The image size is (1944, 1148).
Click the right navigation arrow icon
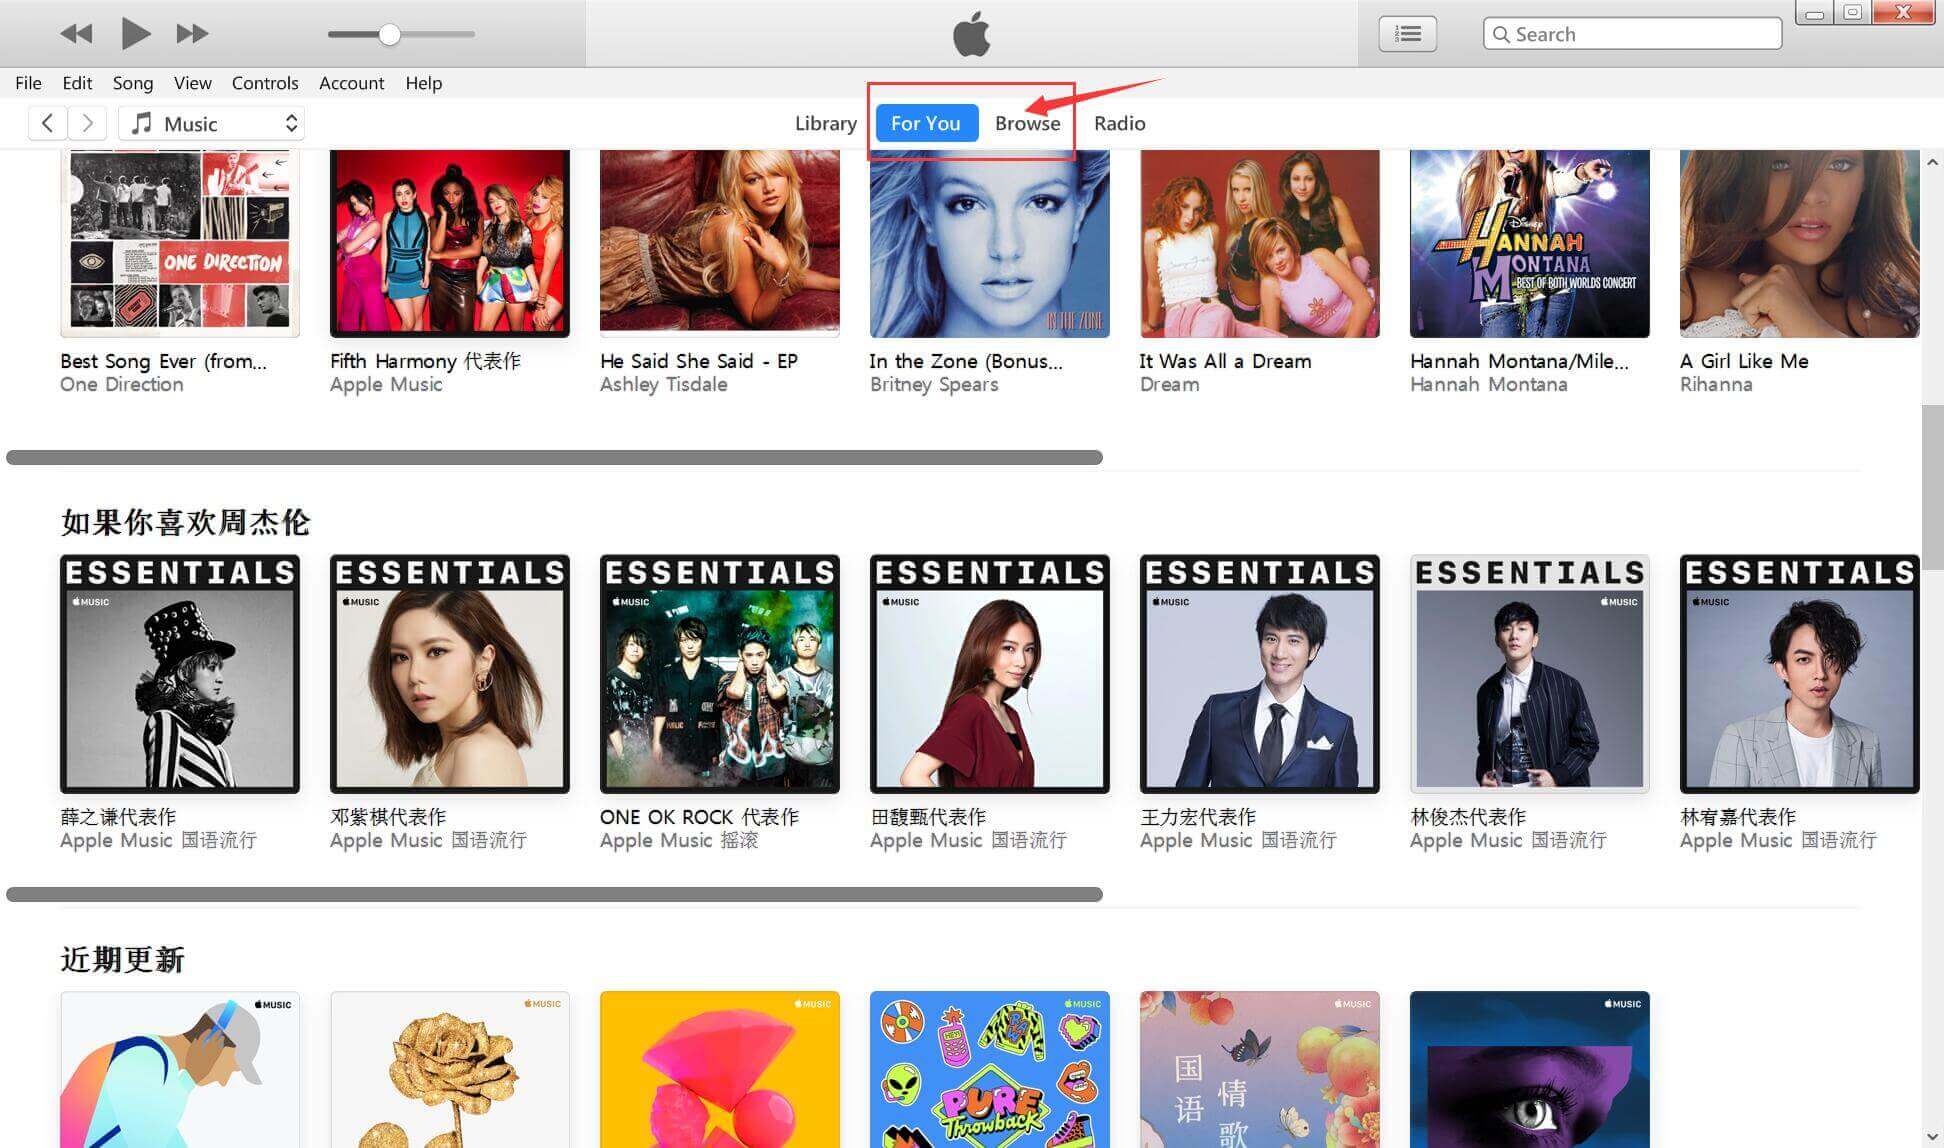(87, 122)
